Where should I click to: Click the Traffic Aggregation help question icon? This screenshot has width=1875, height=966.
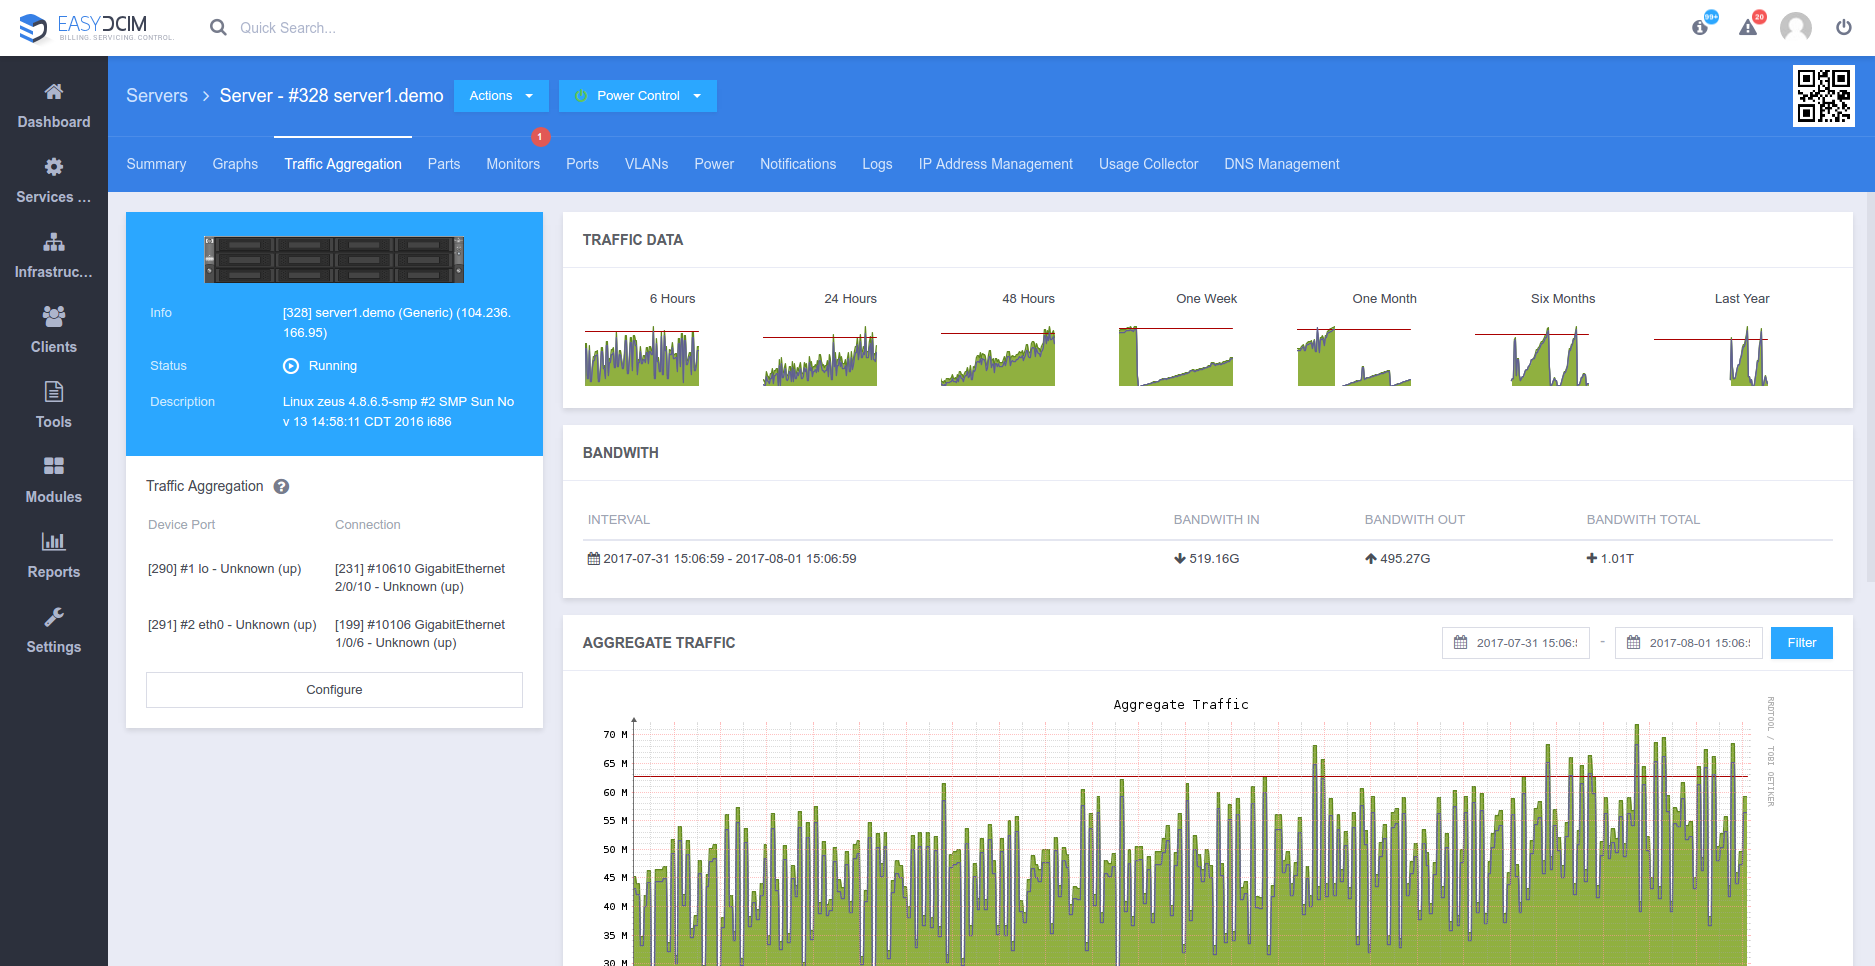282,487
